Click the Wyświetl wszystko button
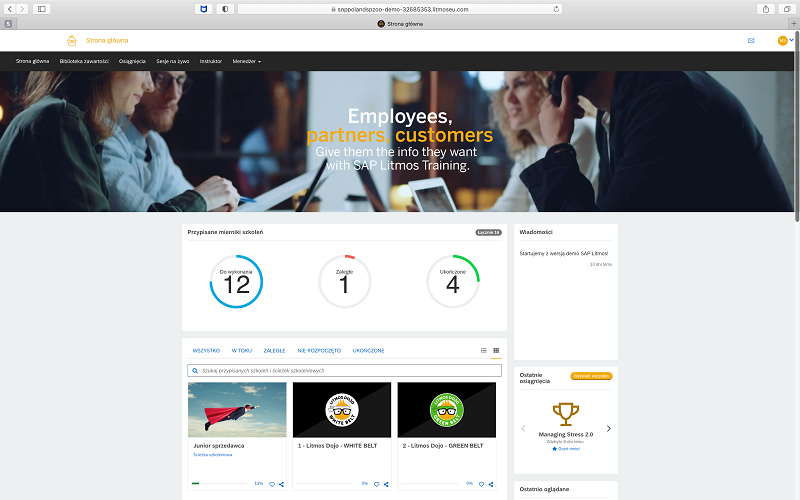This screenshot has width=800, height=500. tap(591, 376)
